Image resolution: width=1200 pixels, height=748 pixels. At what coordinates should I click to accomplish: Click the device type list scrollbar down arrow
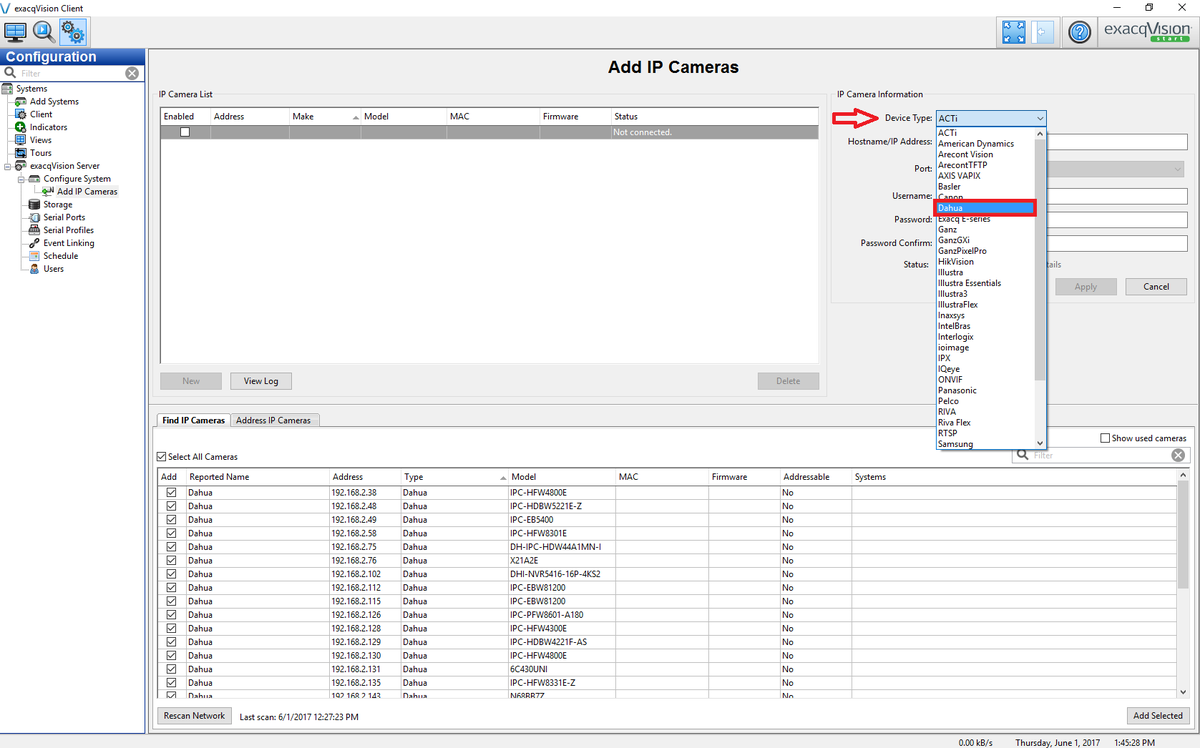coord(1040,443)
